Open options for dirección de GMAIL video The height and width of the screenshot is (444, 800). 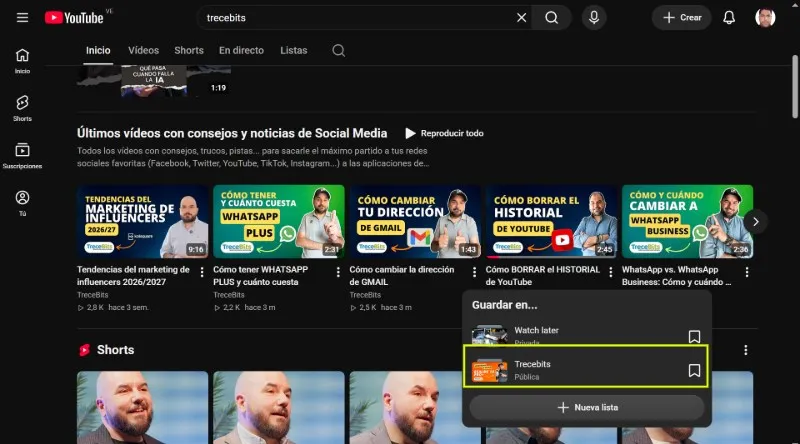pyautogui.click(x=474, y=272)
